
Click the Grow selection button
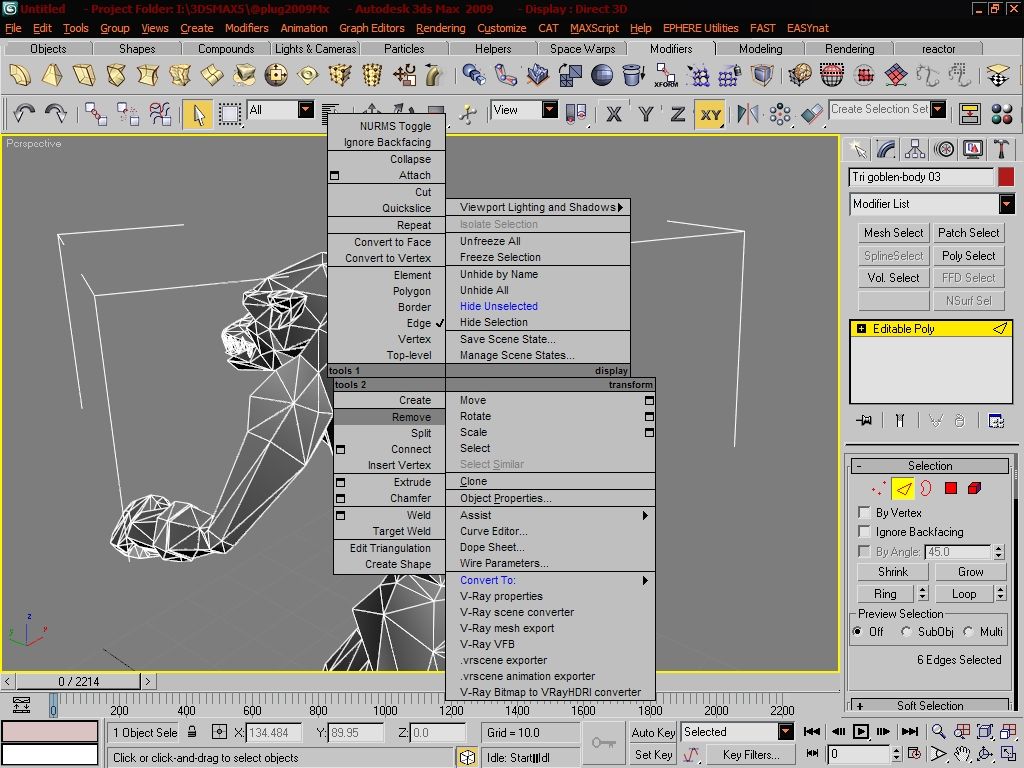pyautogui.click(x=970, y=571)
